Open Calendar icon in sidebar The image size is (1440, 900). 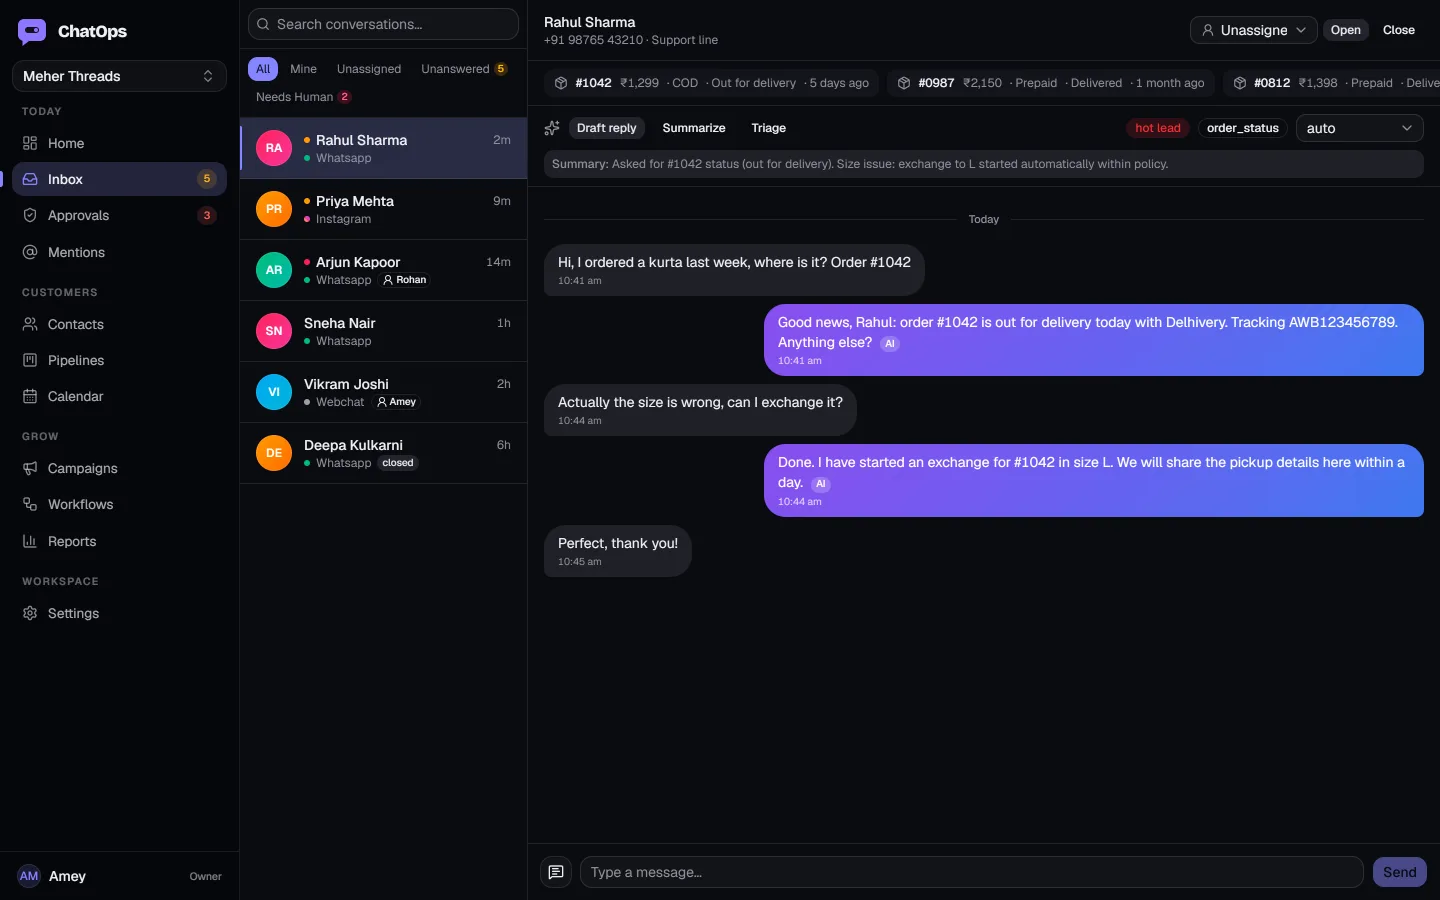30,396
